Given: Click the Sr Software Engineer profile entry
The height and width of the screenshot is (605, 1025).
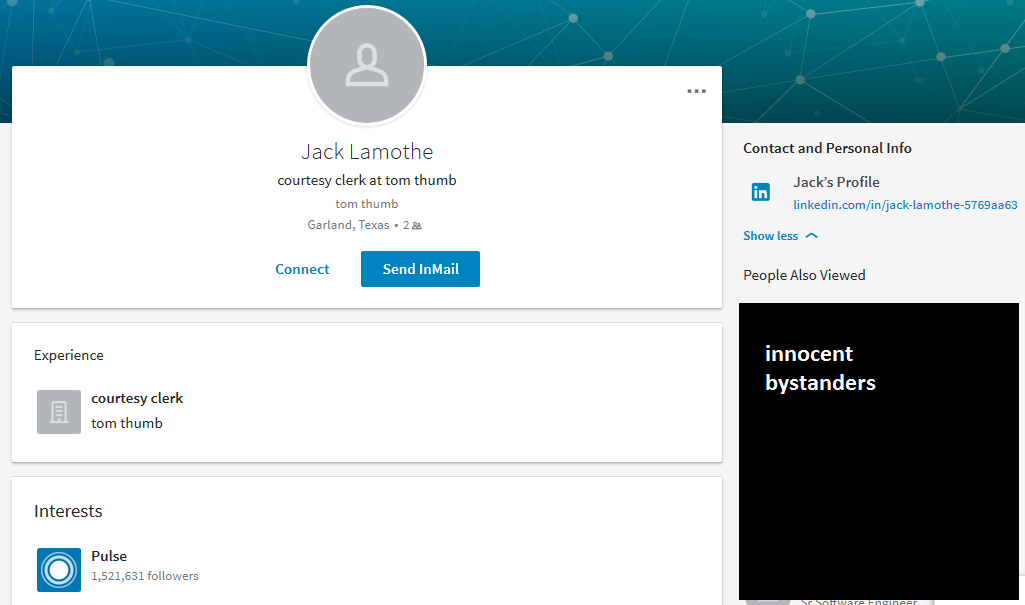Looking at the screenshot, I should [x=859, y=601].
